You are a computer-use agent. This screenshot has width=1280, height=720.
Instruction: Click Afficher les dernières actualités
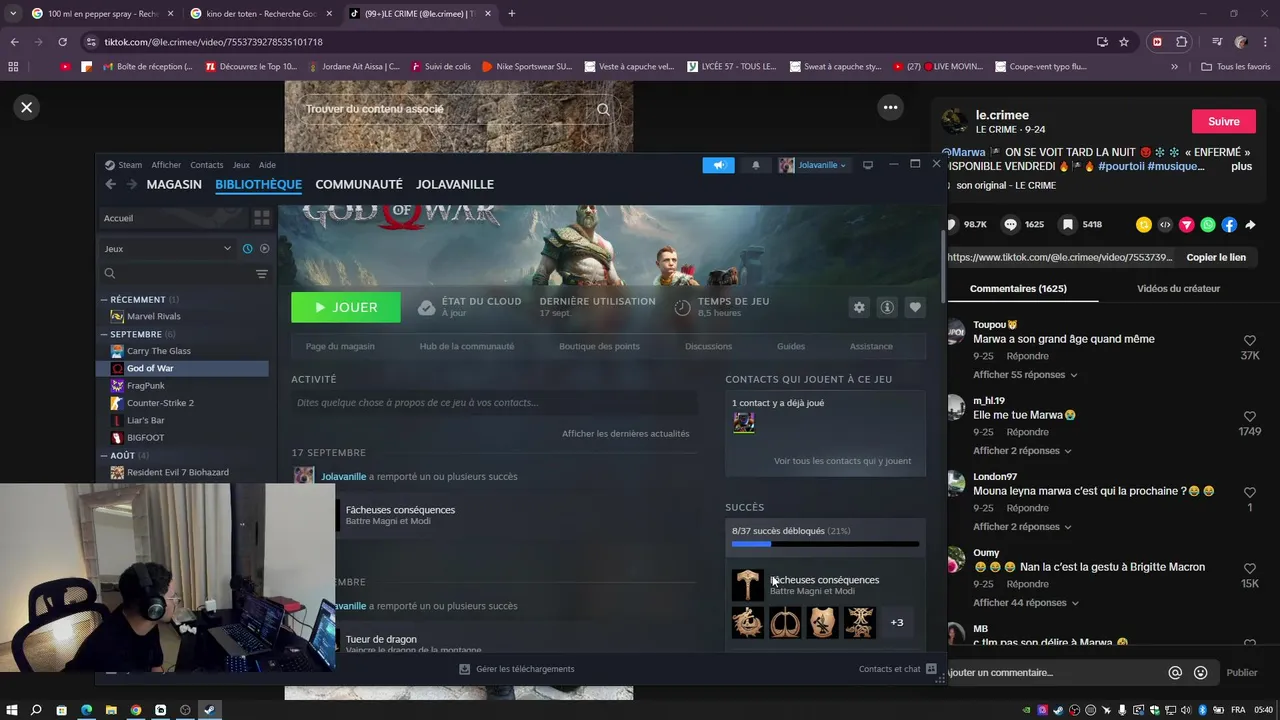[x=625, y=434]
